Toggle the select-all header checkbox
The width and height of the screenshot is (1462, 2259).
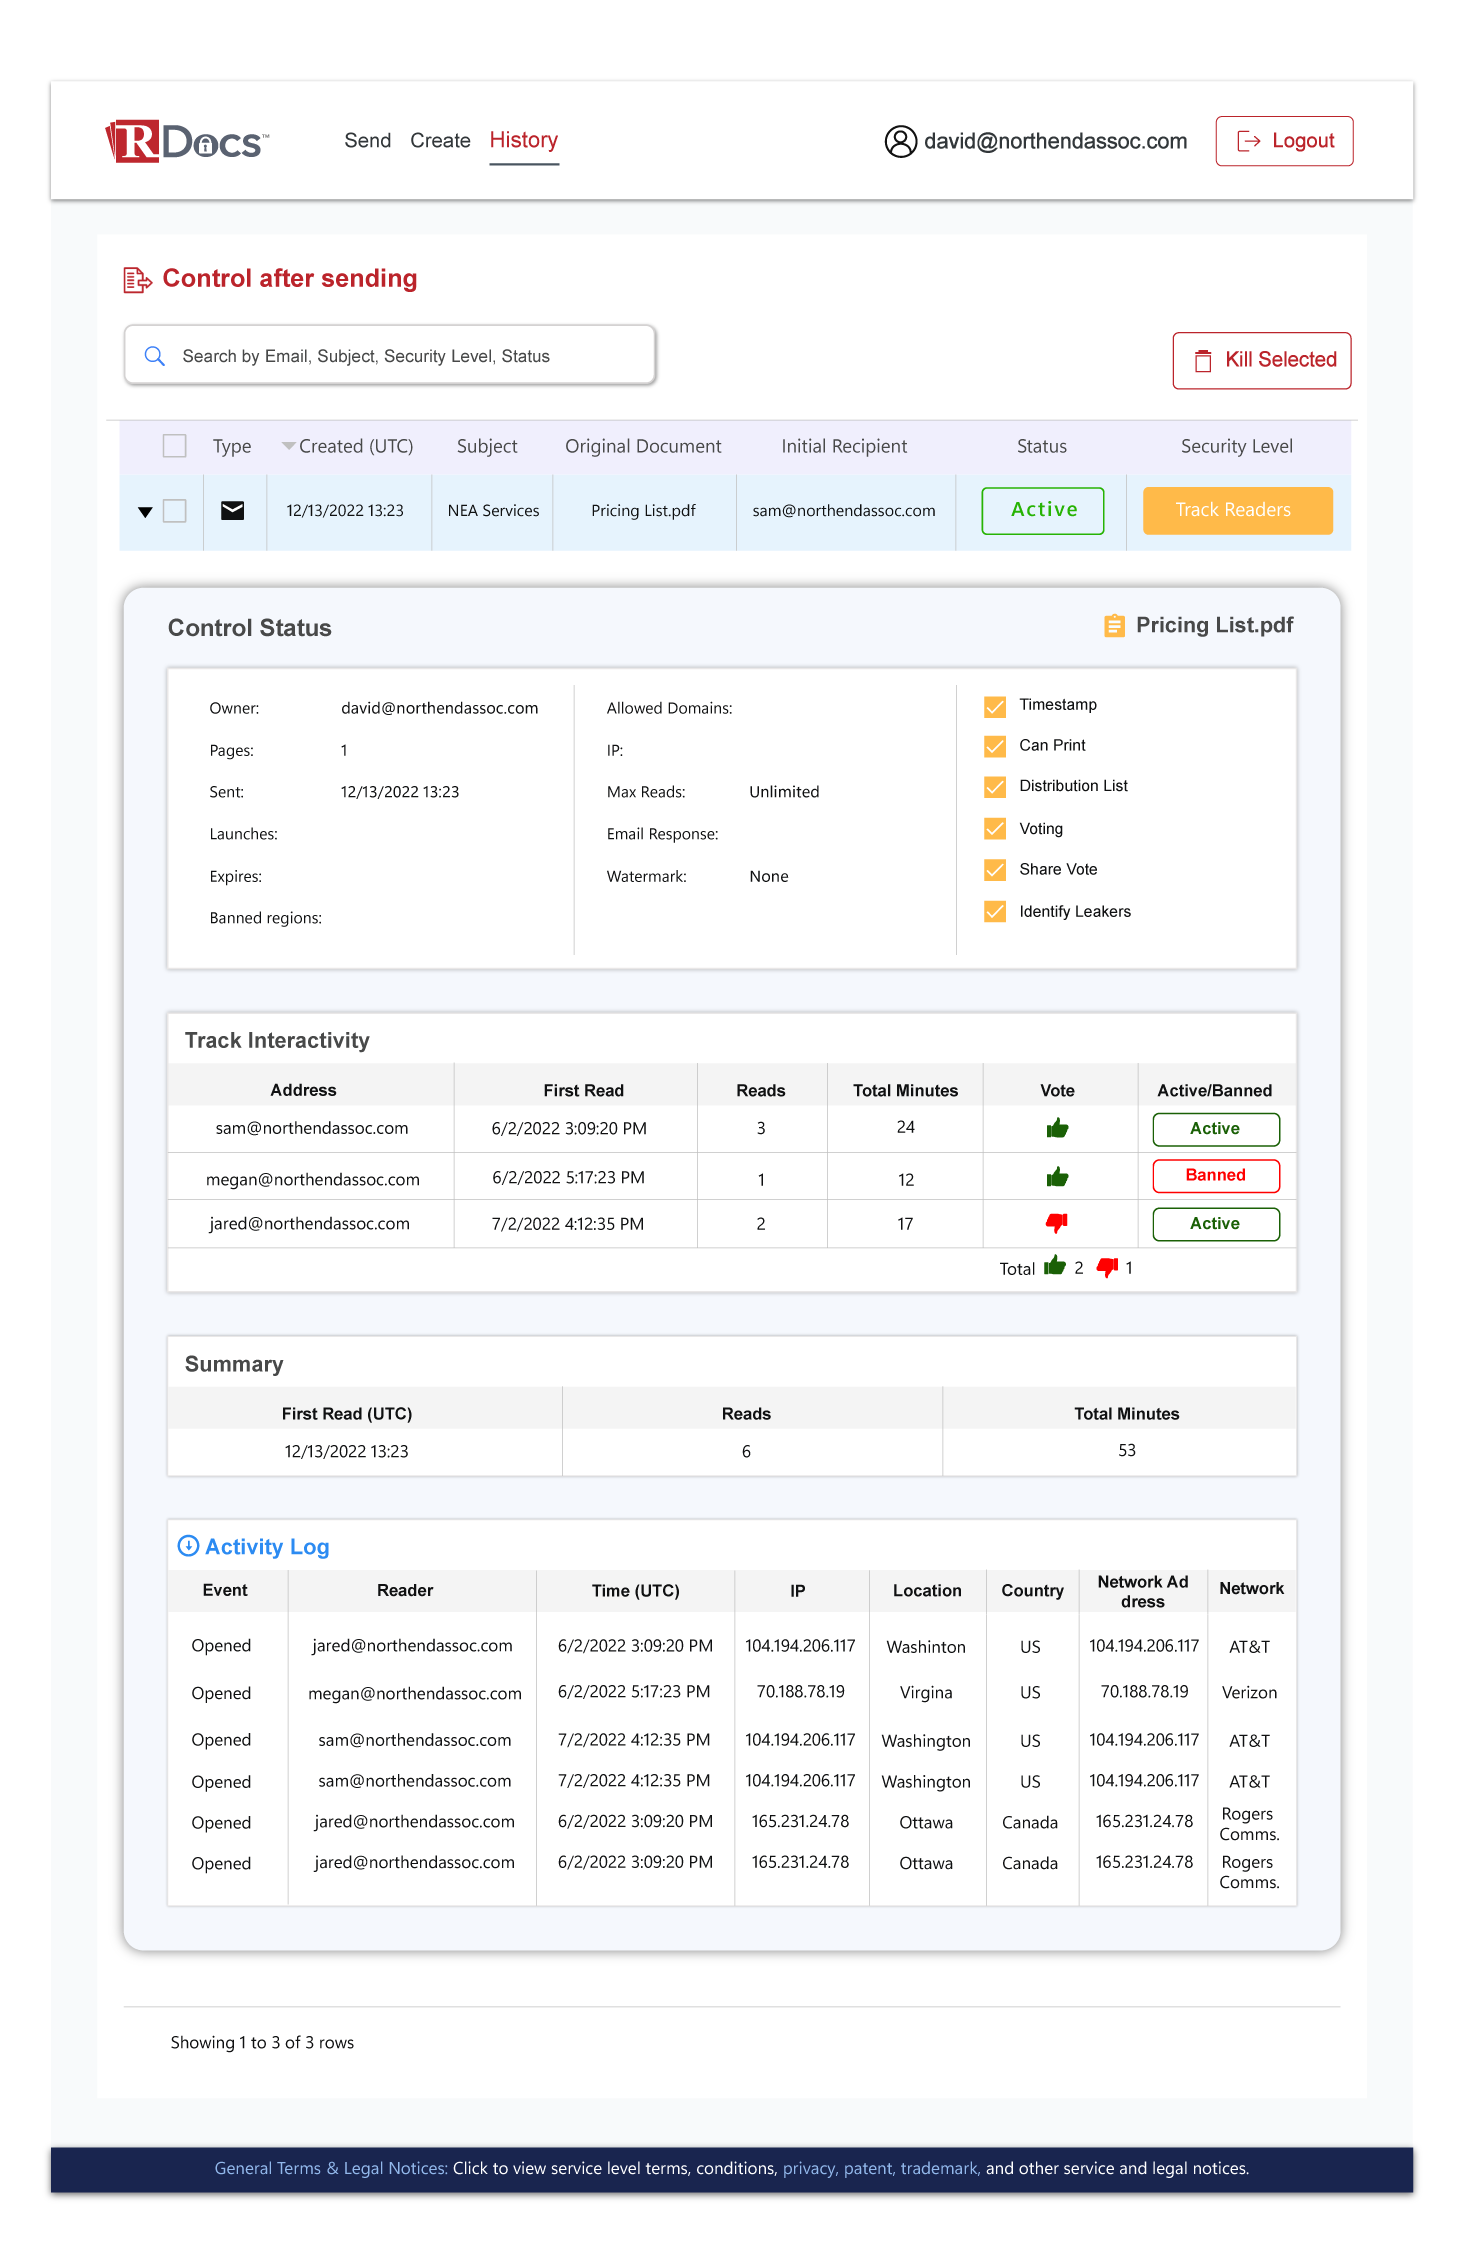click(175, 446)
